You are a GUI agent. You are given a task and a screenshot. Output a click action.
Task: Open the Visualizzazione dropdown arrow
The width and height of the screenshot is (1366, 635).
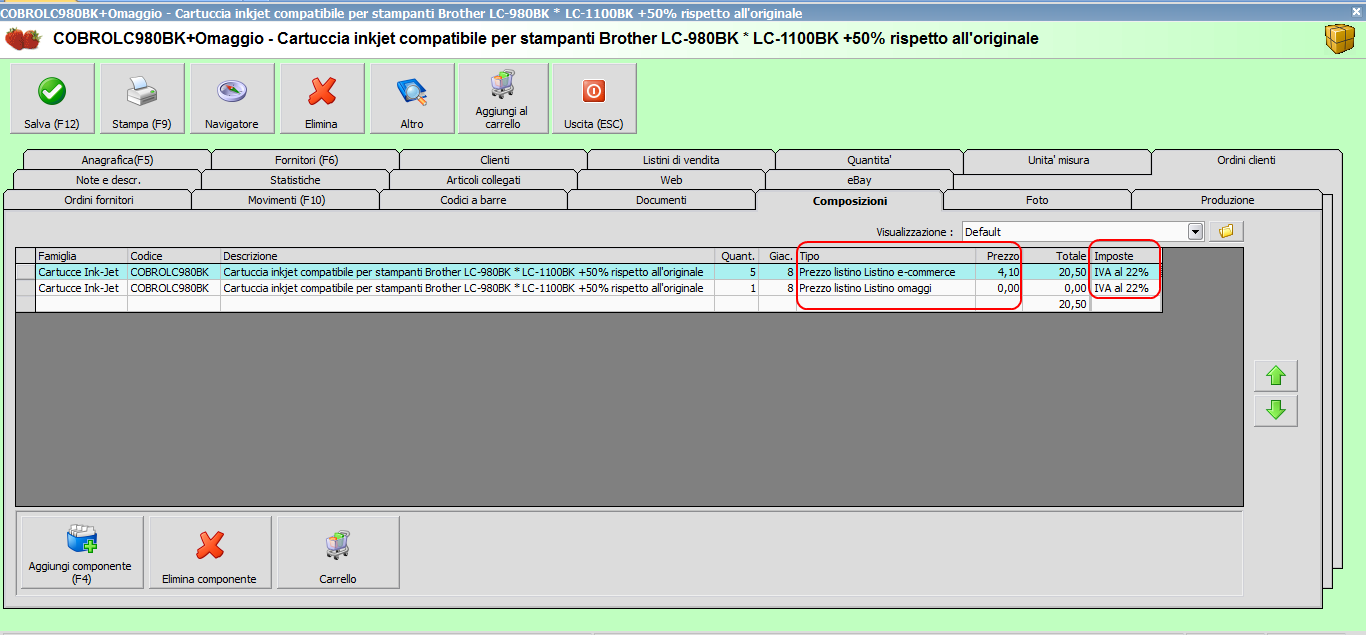click(1195, 231)
